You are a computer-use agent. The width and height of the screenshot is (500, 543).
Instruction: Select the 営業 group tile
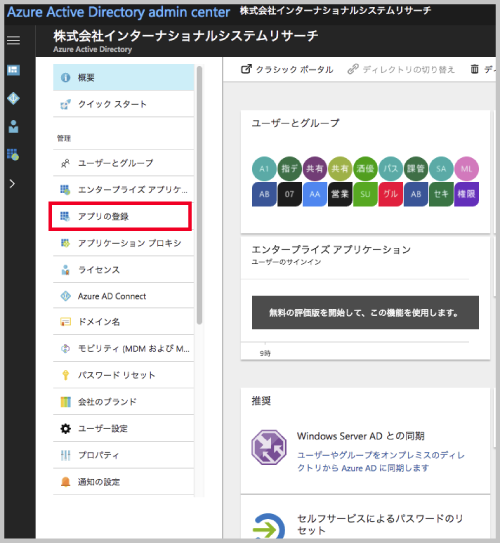coord(340,194)
